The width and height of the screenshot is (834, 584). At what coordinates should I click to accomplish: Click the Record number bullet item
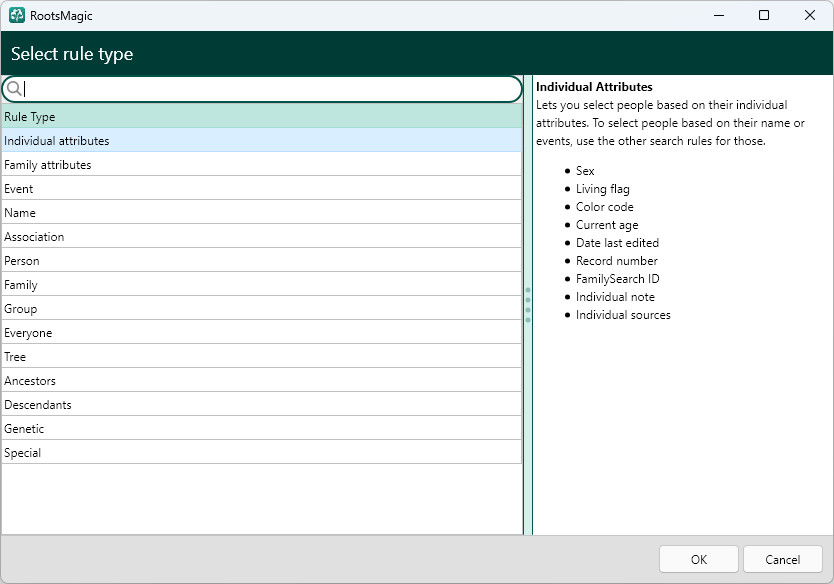(616, 261)
